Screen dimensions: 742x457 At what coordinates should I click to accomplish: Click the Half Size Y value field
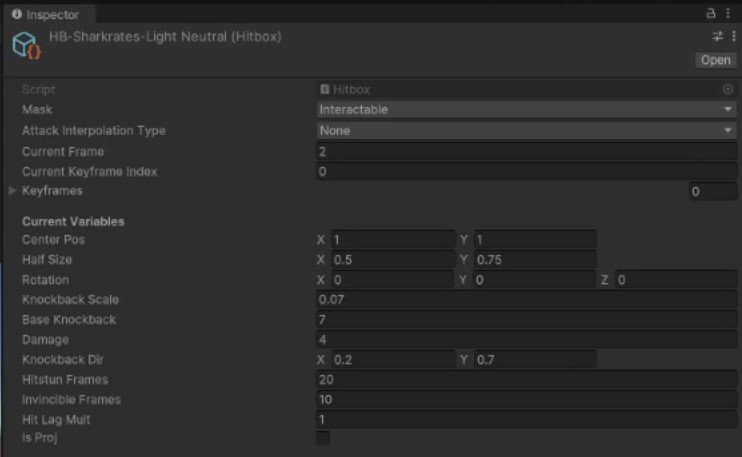tap(534, 260)
